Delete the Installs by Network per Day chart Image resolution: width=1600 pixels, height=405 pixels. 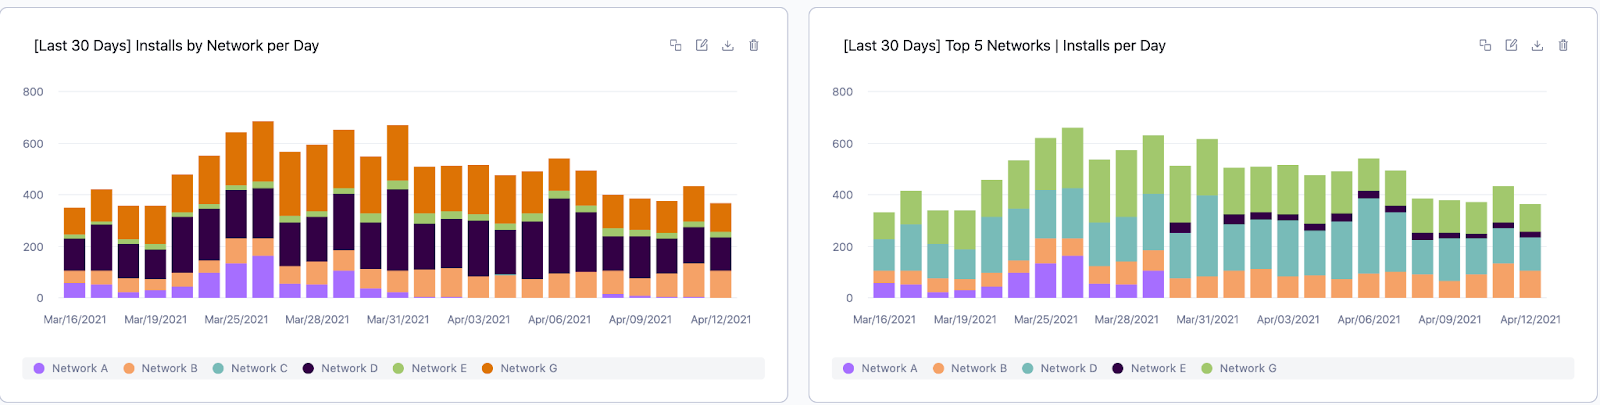tap(754, 45)
